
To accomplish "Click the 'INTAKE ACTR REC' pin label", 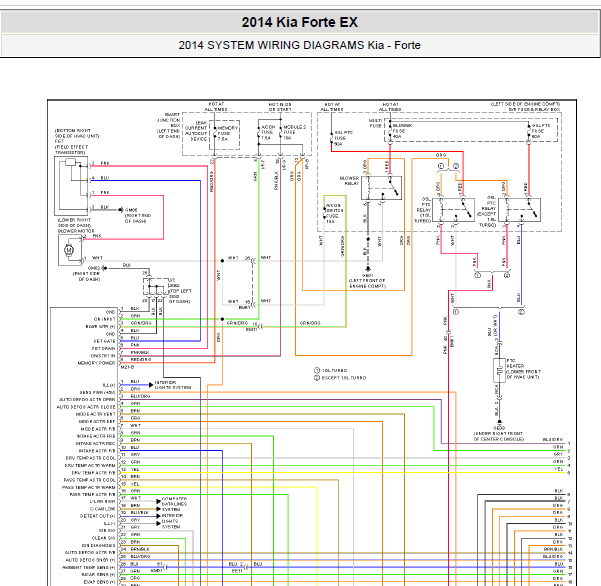I will (x=95, y=443).
